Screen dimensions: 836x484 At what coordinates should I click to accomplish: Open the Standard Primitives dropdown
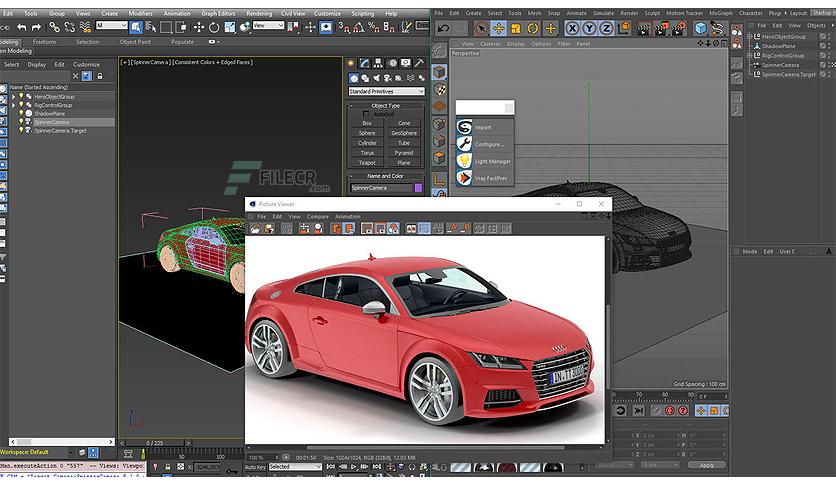point(387,92)
